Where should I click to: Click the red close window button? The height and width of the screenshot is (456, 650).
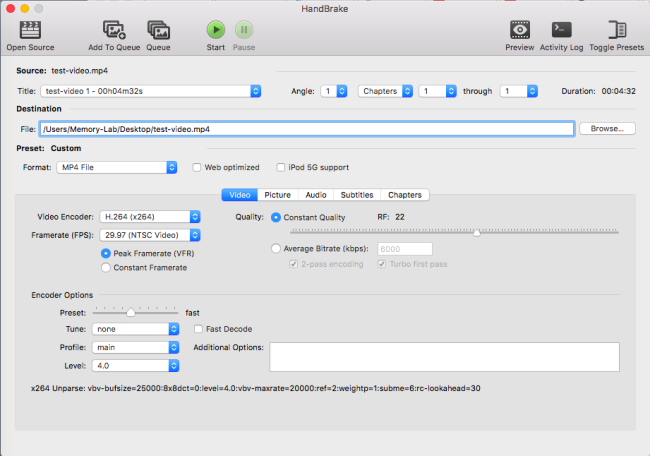tap(10, 8)
